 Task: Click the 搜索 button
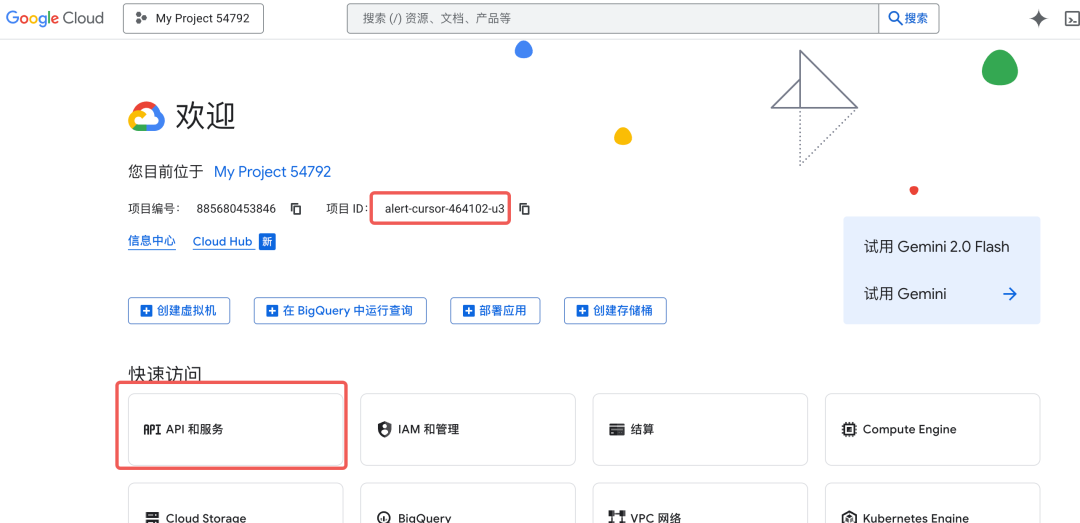click(x=908, y=19)
